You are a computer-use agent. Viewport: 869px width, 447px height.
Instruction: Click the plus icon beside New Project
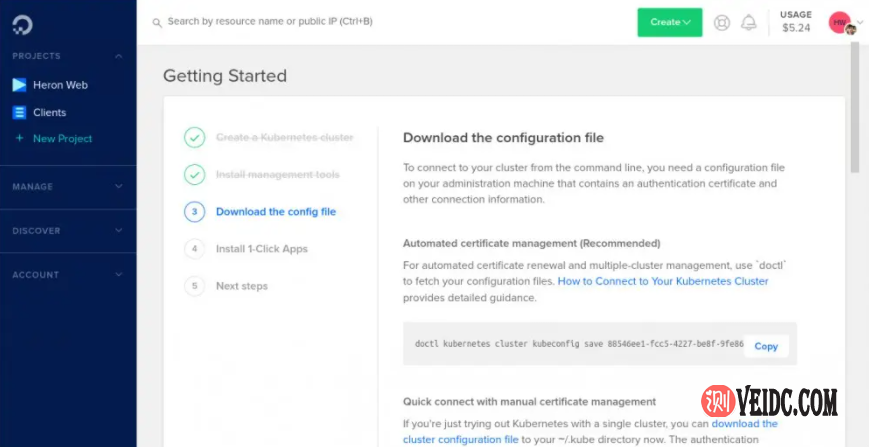[19, 138]
